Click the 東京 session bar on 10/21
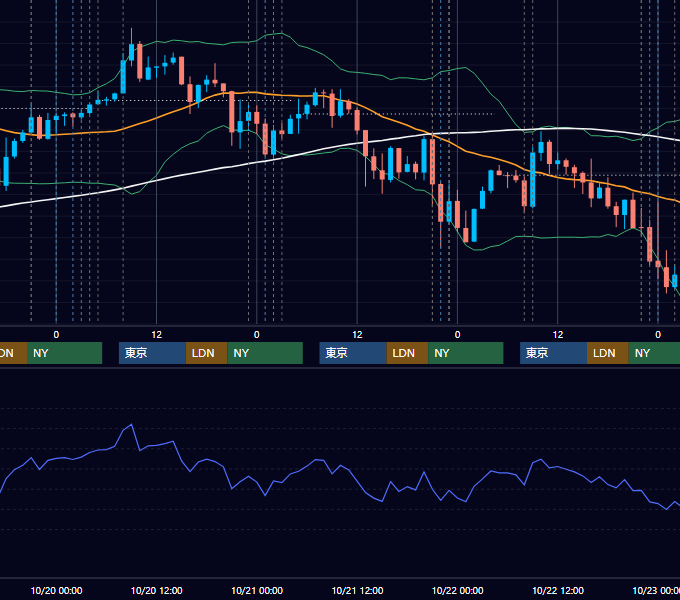680x600 pixels. click(x=353, y=353)
